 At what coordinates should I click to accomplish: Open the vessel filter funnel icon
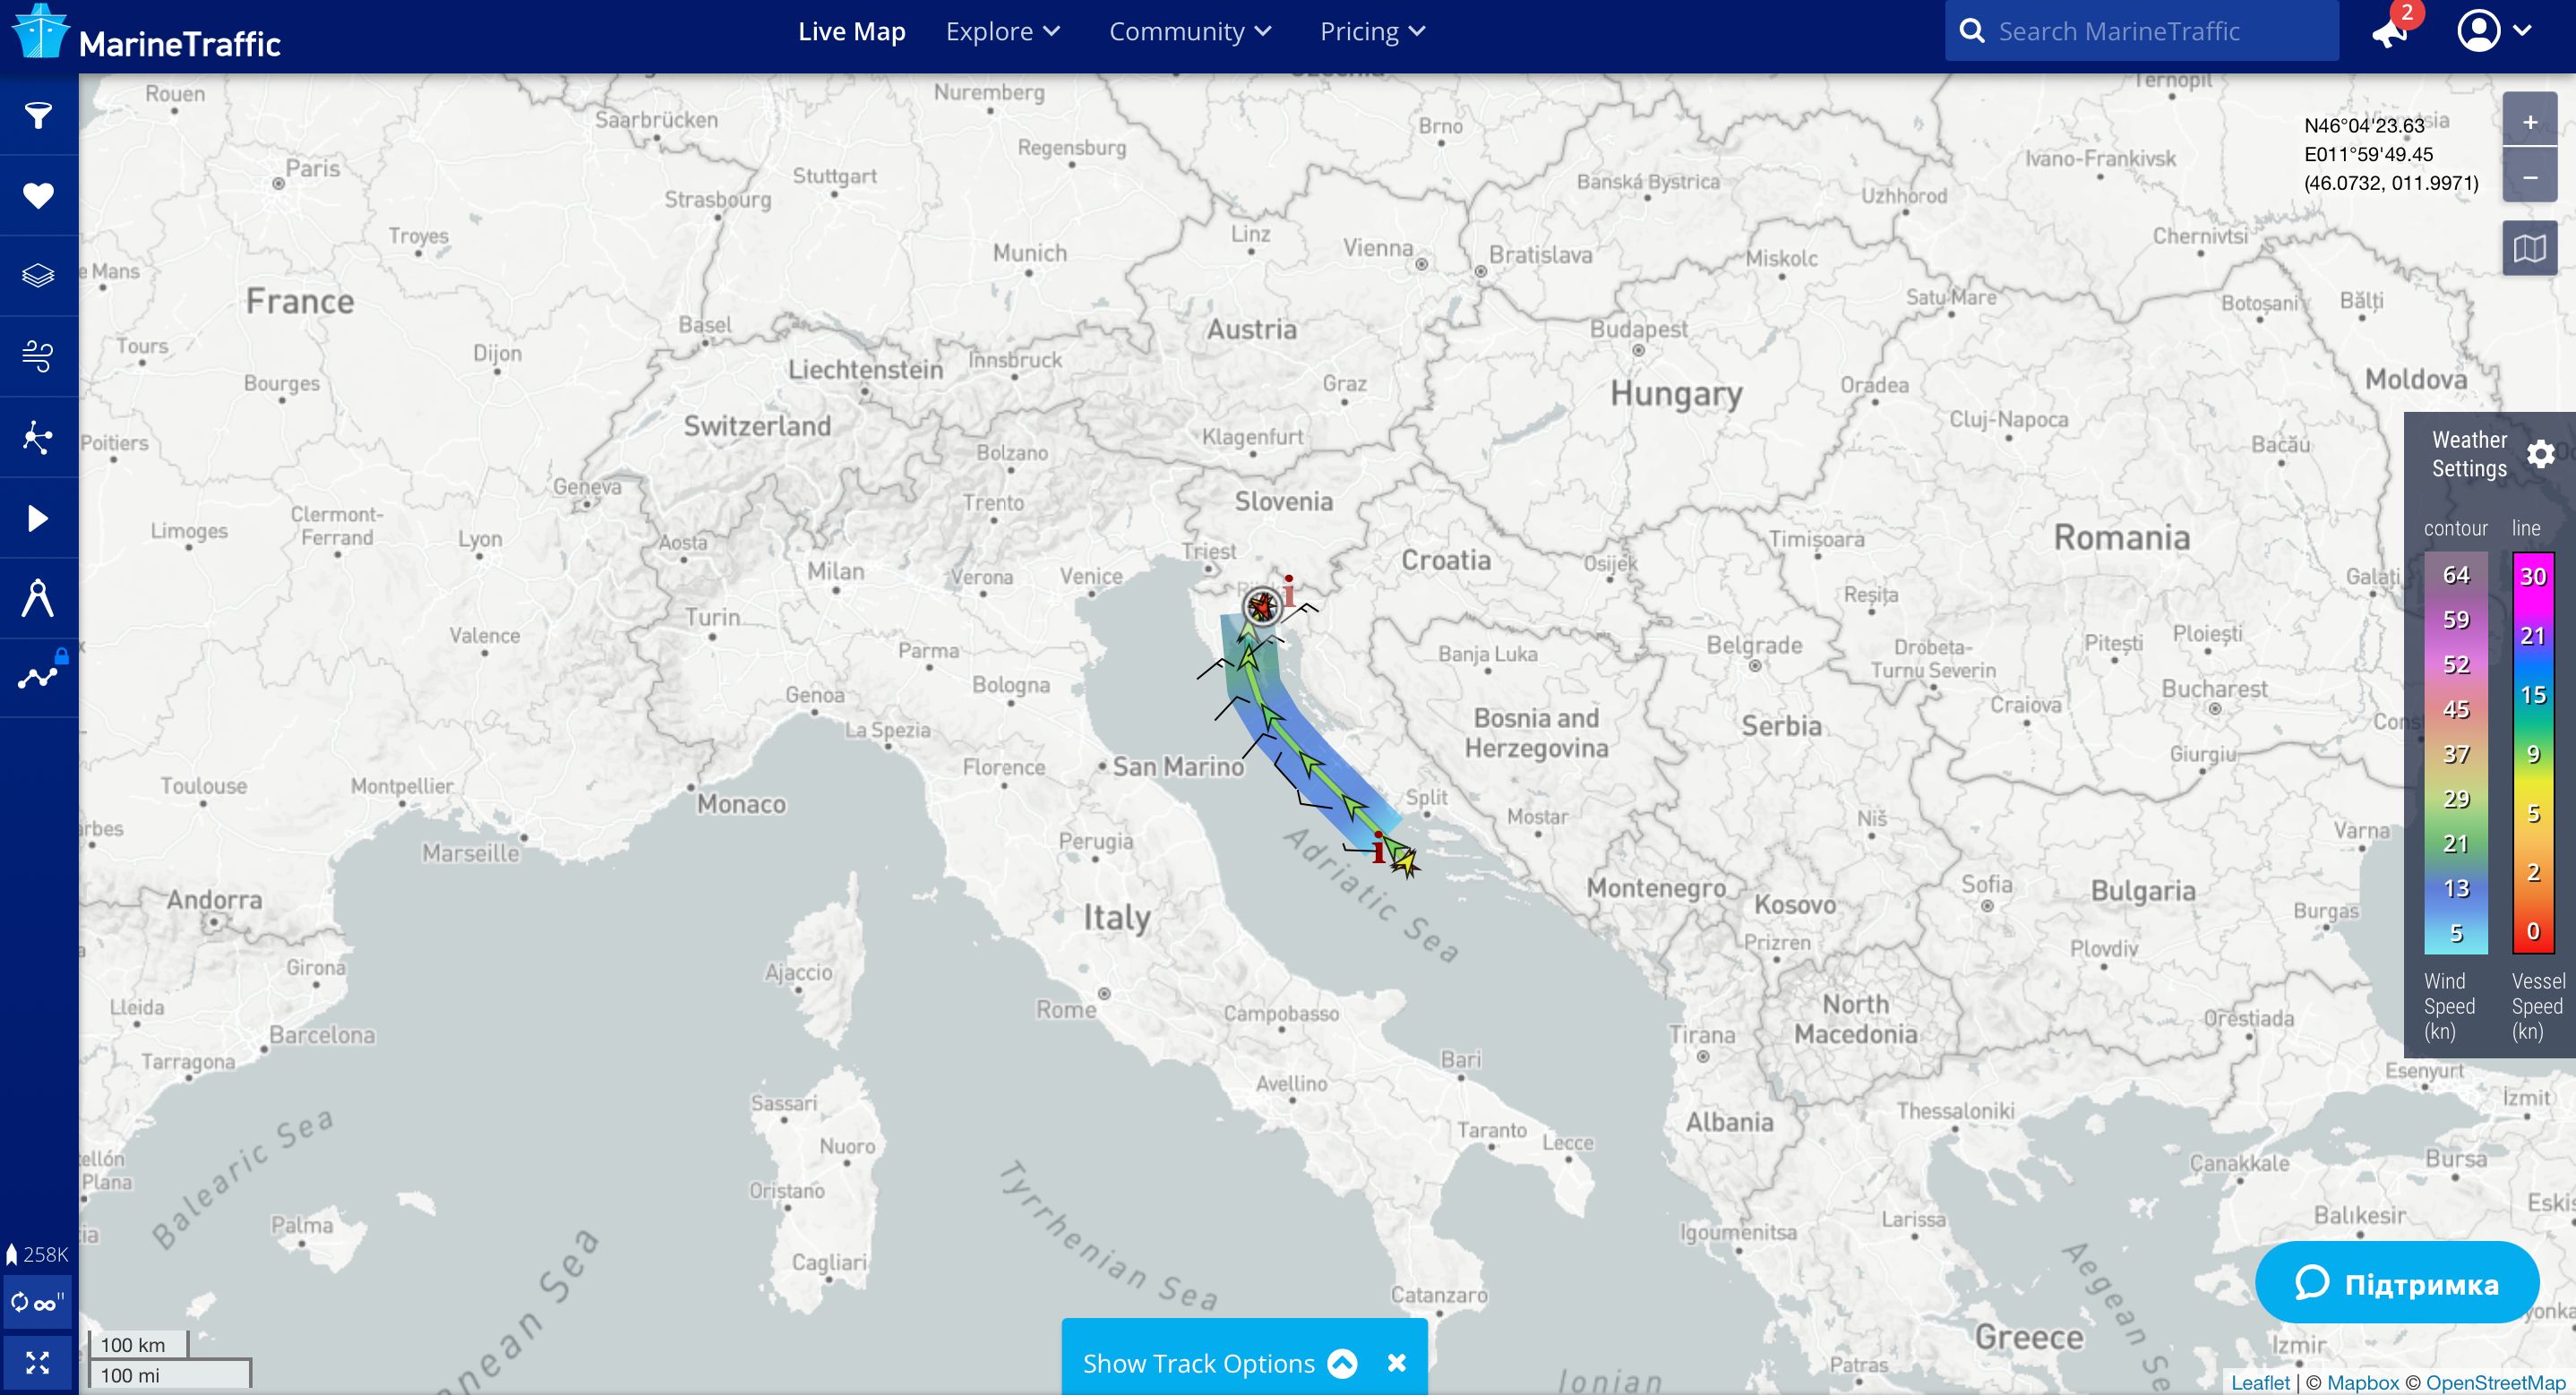(38, 115)
